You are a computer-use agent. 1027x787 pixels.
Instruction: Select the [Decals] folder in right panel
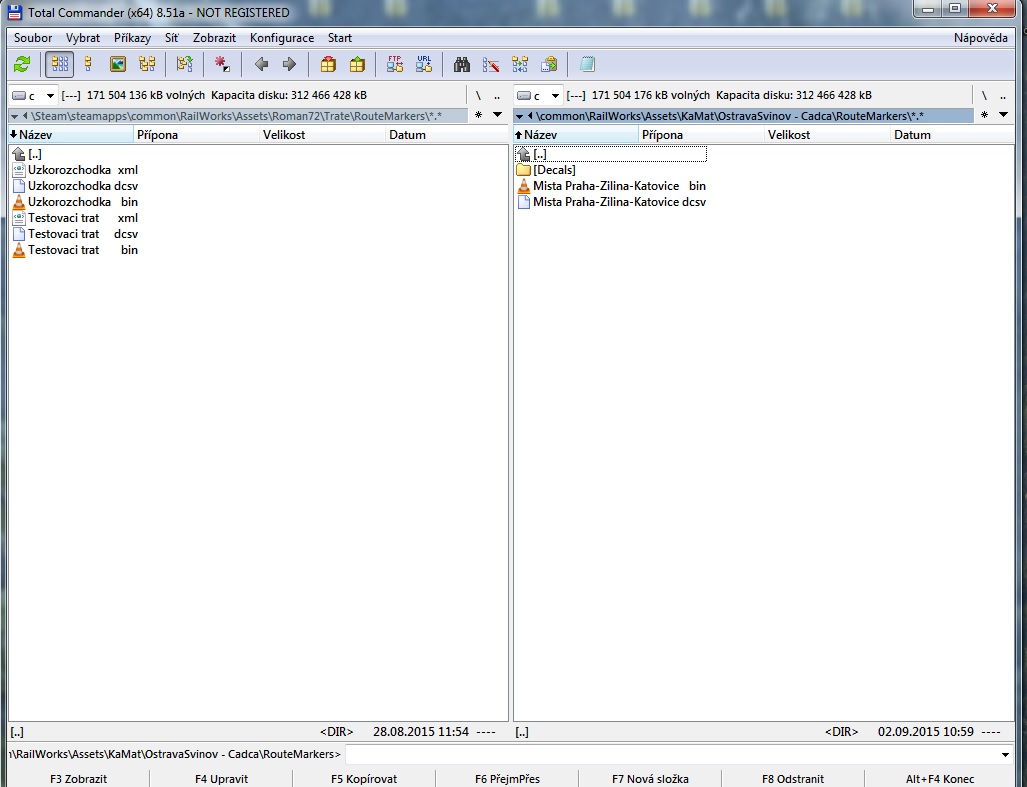point(546,170)
